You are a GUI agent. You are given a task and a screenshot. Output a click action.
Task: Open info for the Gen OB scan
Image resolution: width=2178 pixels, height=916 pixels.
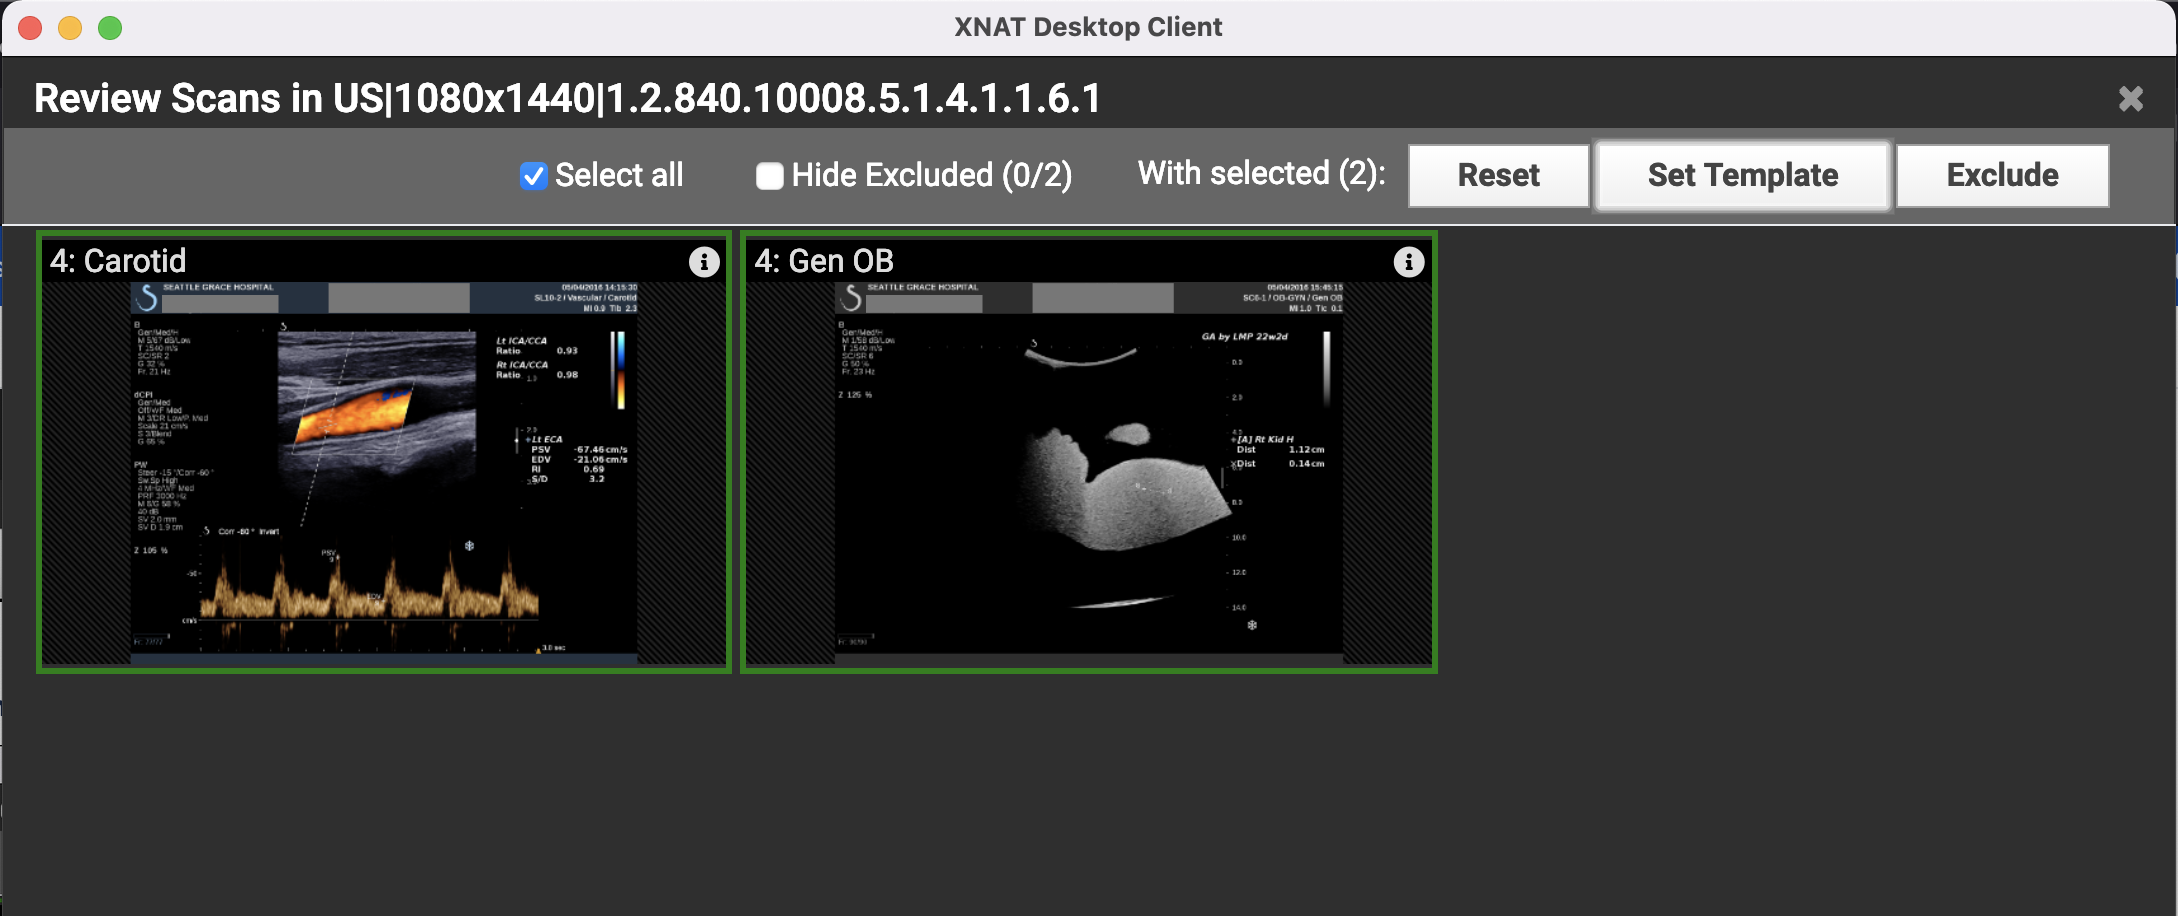click(x=1409, y=262)
